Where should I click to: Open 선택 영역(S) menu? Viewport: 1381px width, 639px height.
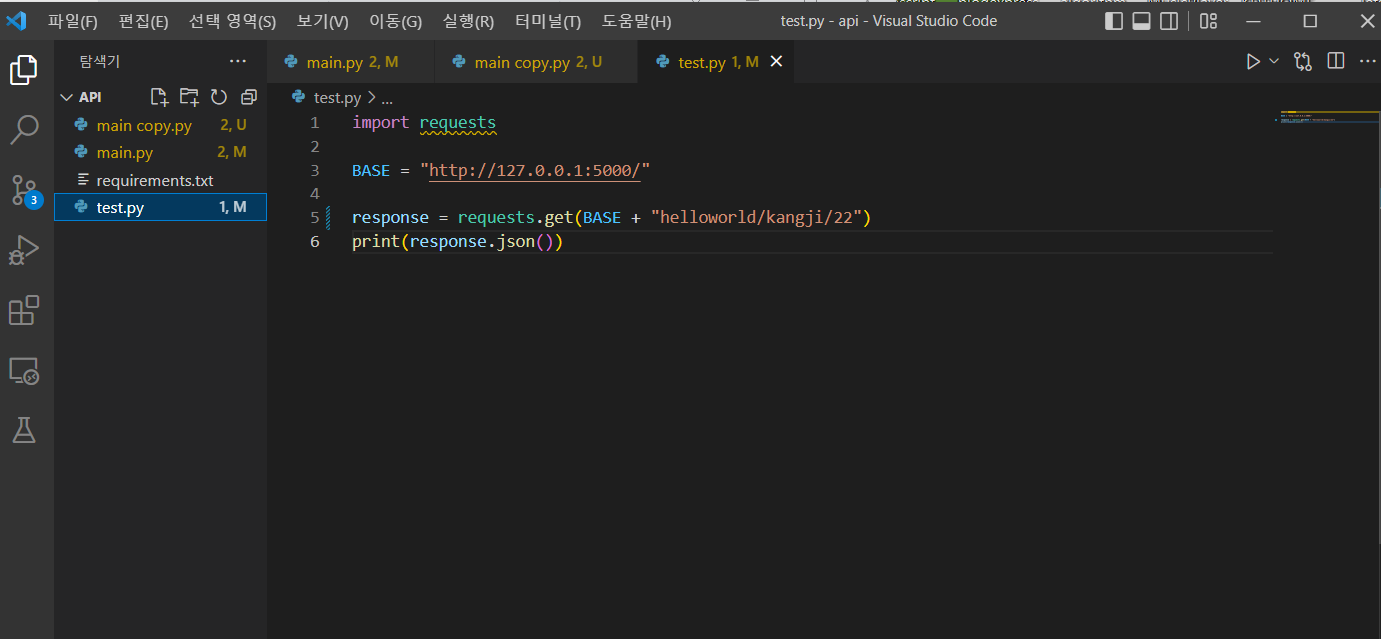(232, 21)
